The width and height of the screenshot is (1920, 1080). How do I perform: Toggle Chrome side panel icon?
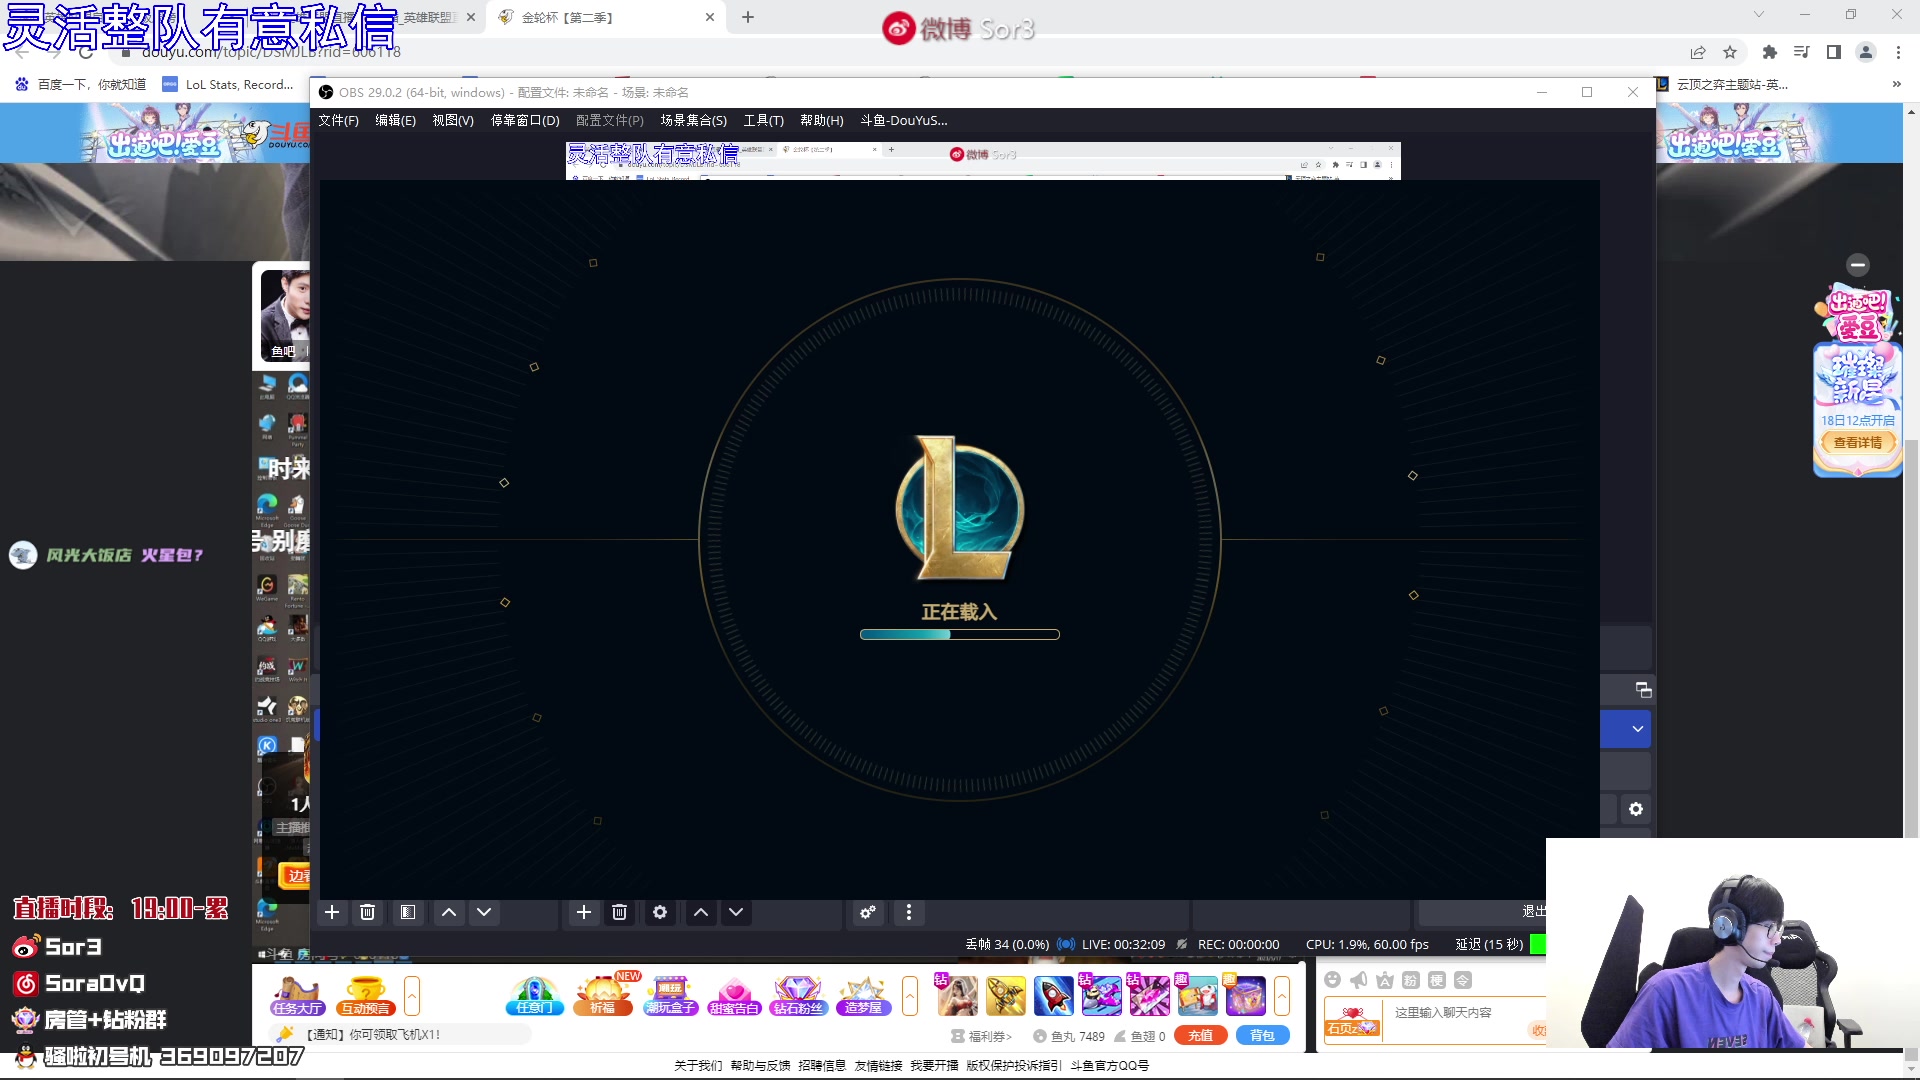1834,52
